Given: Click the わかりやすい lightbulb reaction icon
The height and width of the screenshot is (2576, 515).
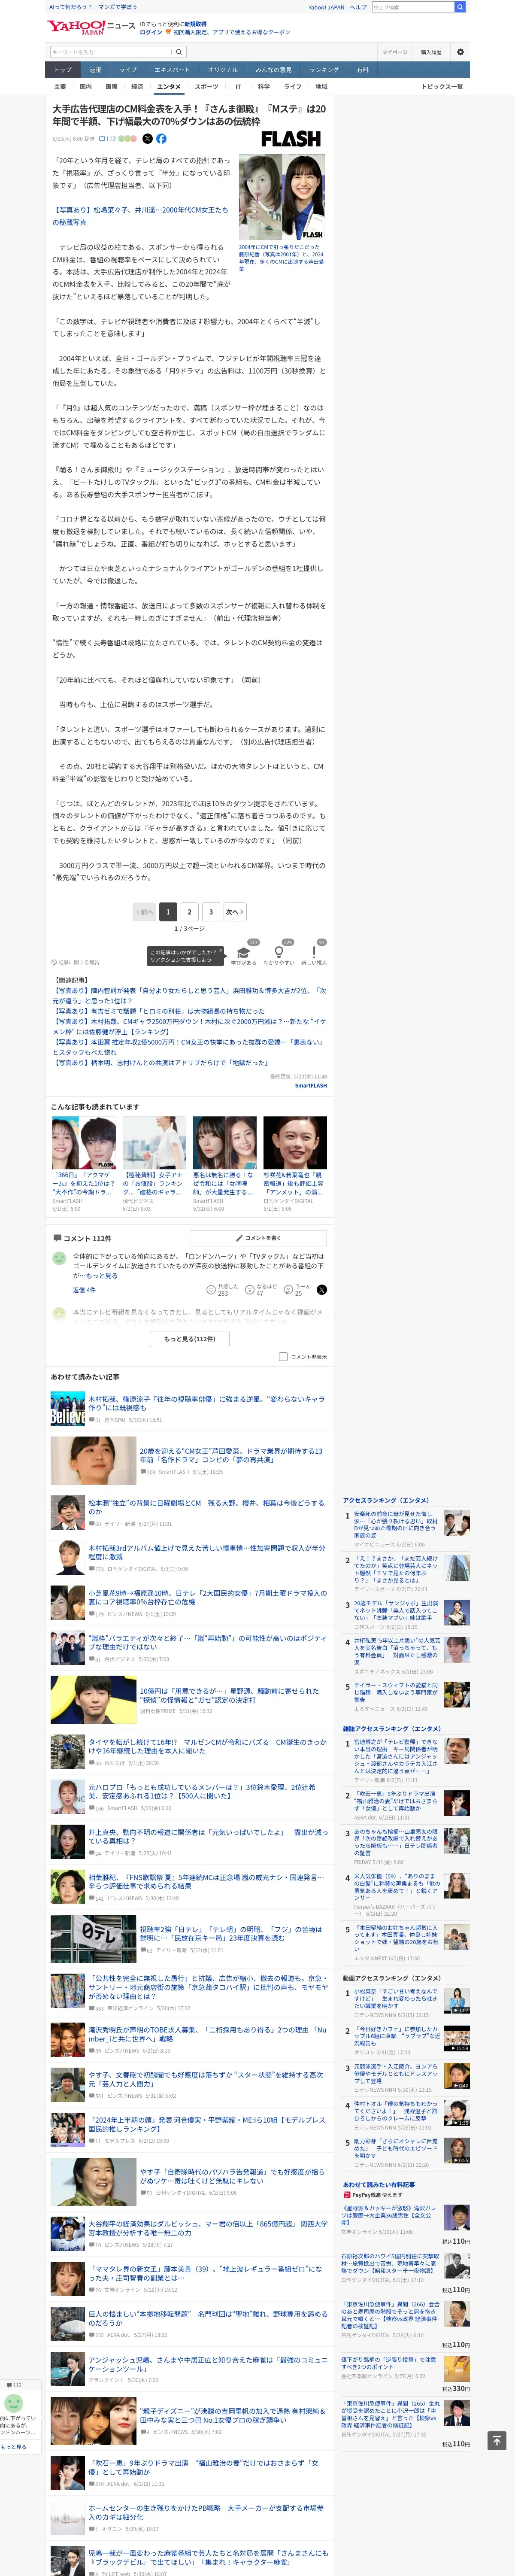Looking at the screenshot, I should (x=279, y=952).
